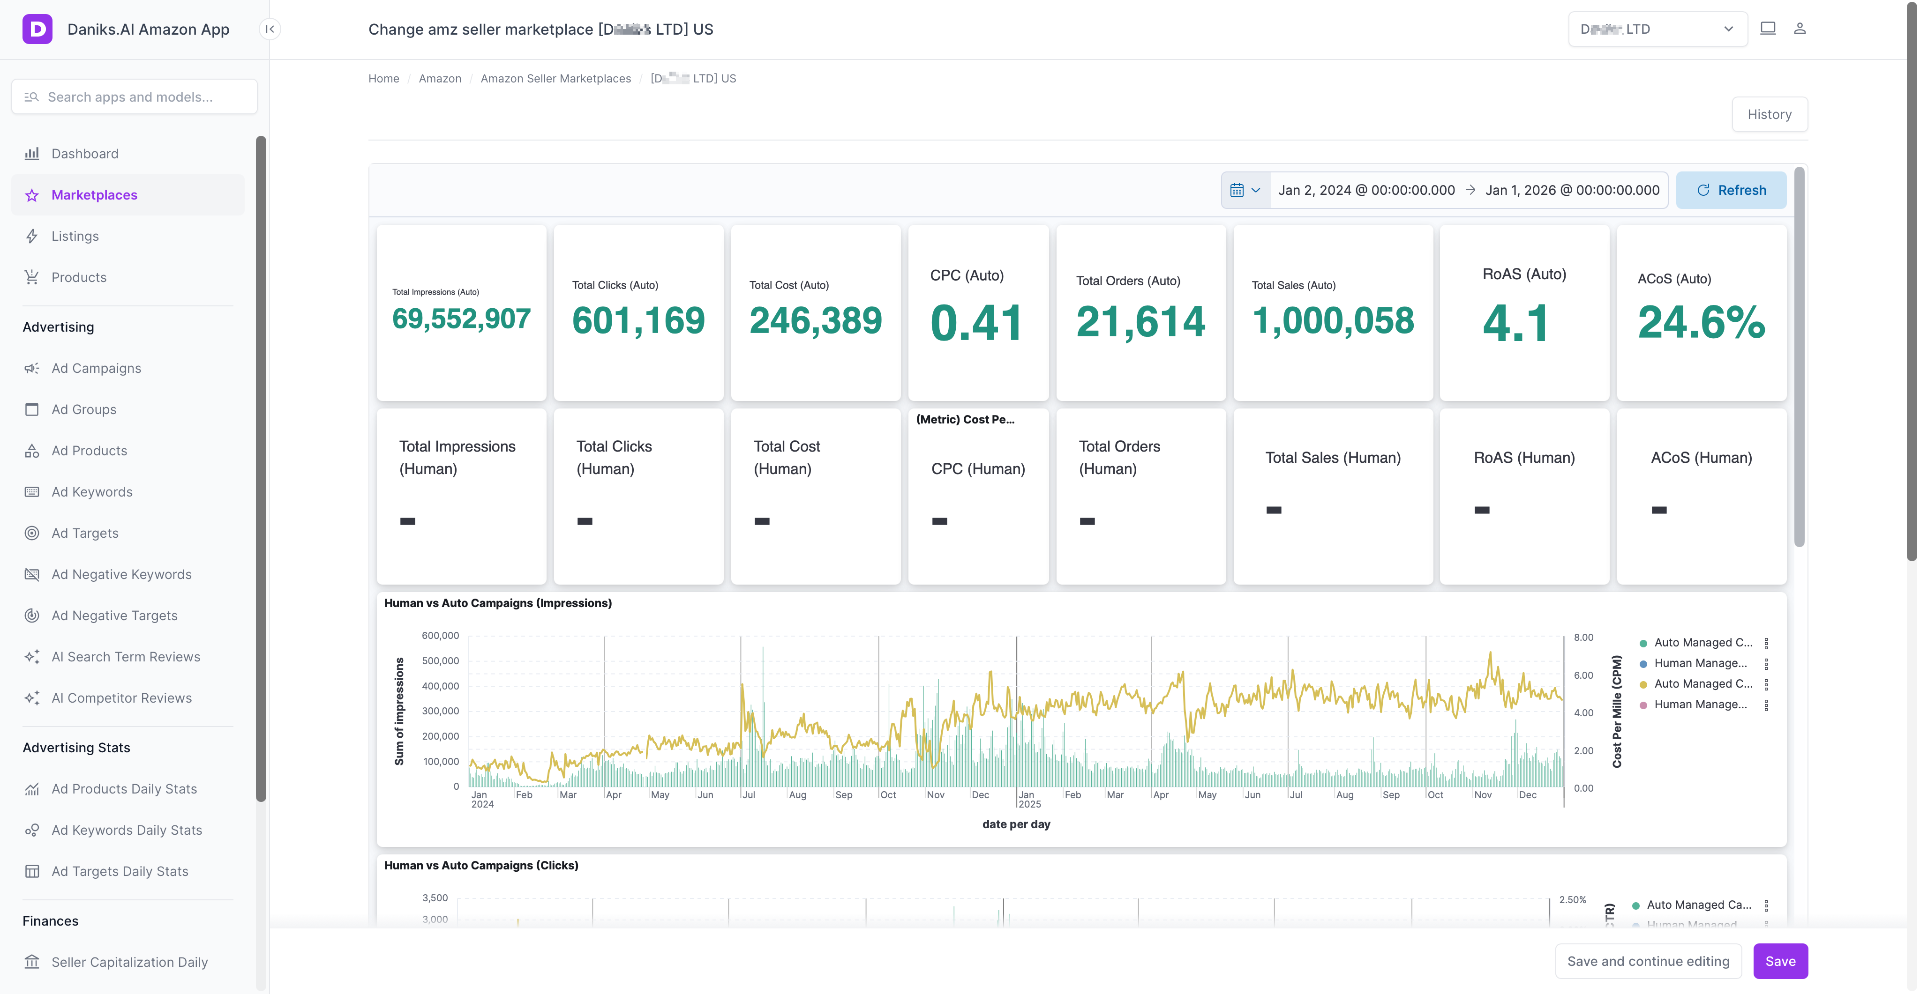Click the Total Cost (Auto) value 246,389
Image resolution: width=1920 pixels, height=994 pixels.
click(x=816, y=321)
